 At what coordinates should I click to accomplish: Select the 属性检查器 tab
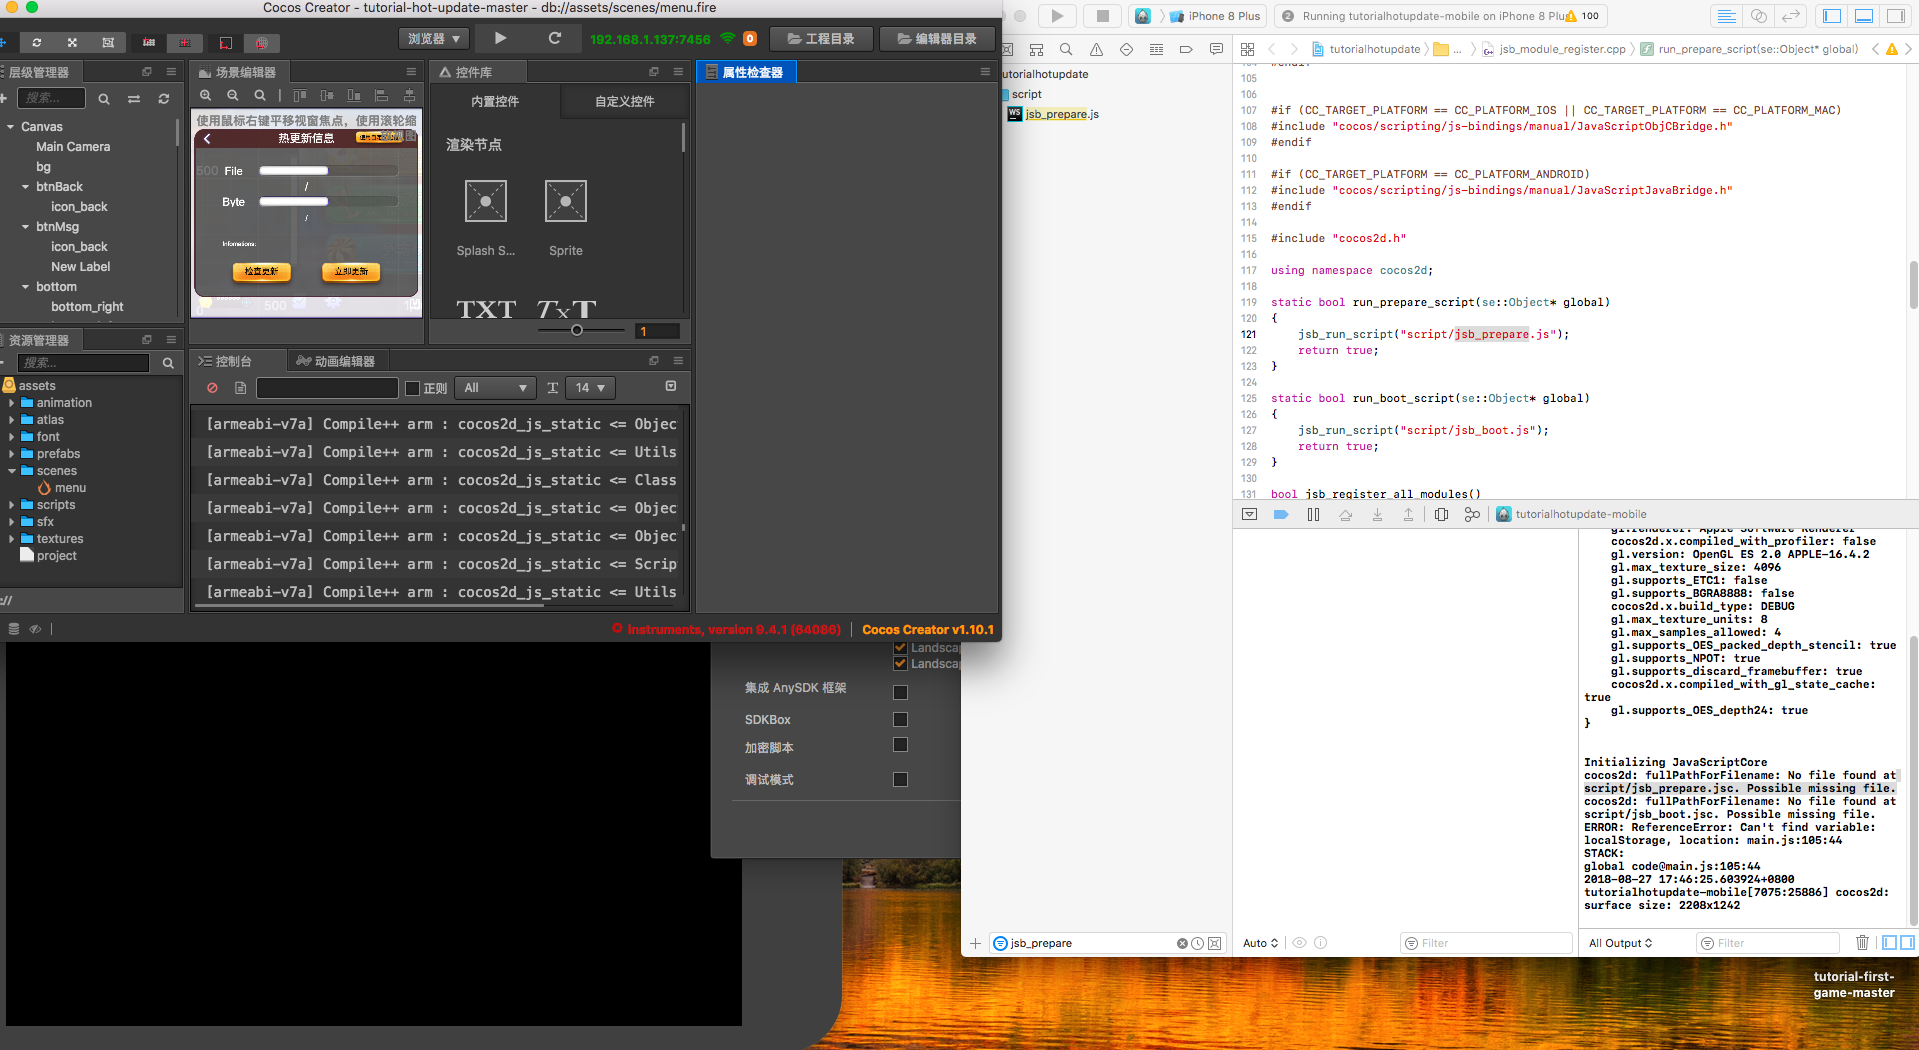tap(745, 72)
